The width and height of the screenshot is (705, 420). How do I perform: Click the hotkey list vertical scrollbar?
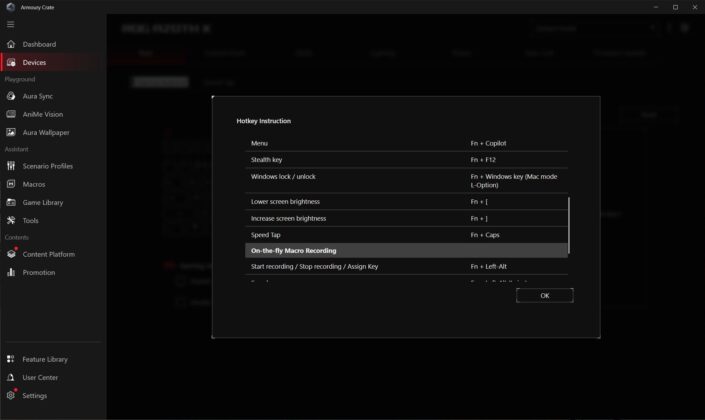click(x=569, y=225)
